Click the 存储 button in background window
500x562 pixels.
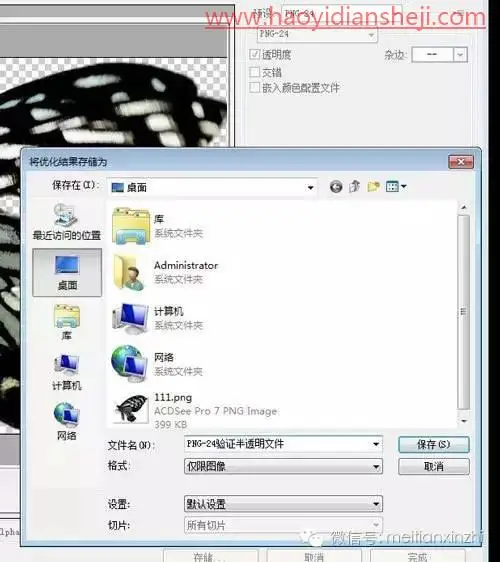(x=211, y=556)
